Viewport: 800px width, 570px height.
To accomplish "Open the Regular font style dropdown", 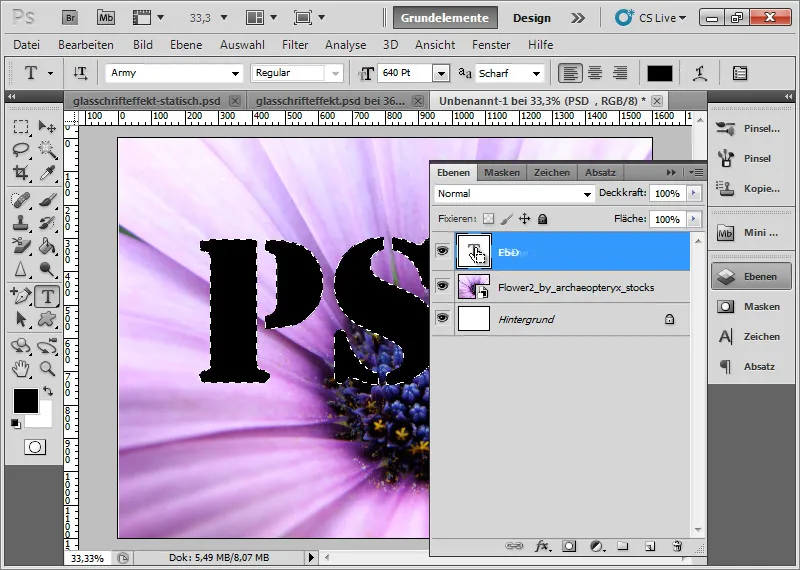I will click(x=335, y=73).
